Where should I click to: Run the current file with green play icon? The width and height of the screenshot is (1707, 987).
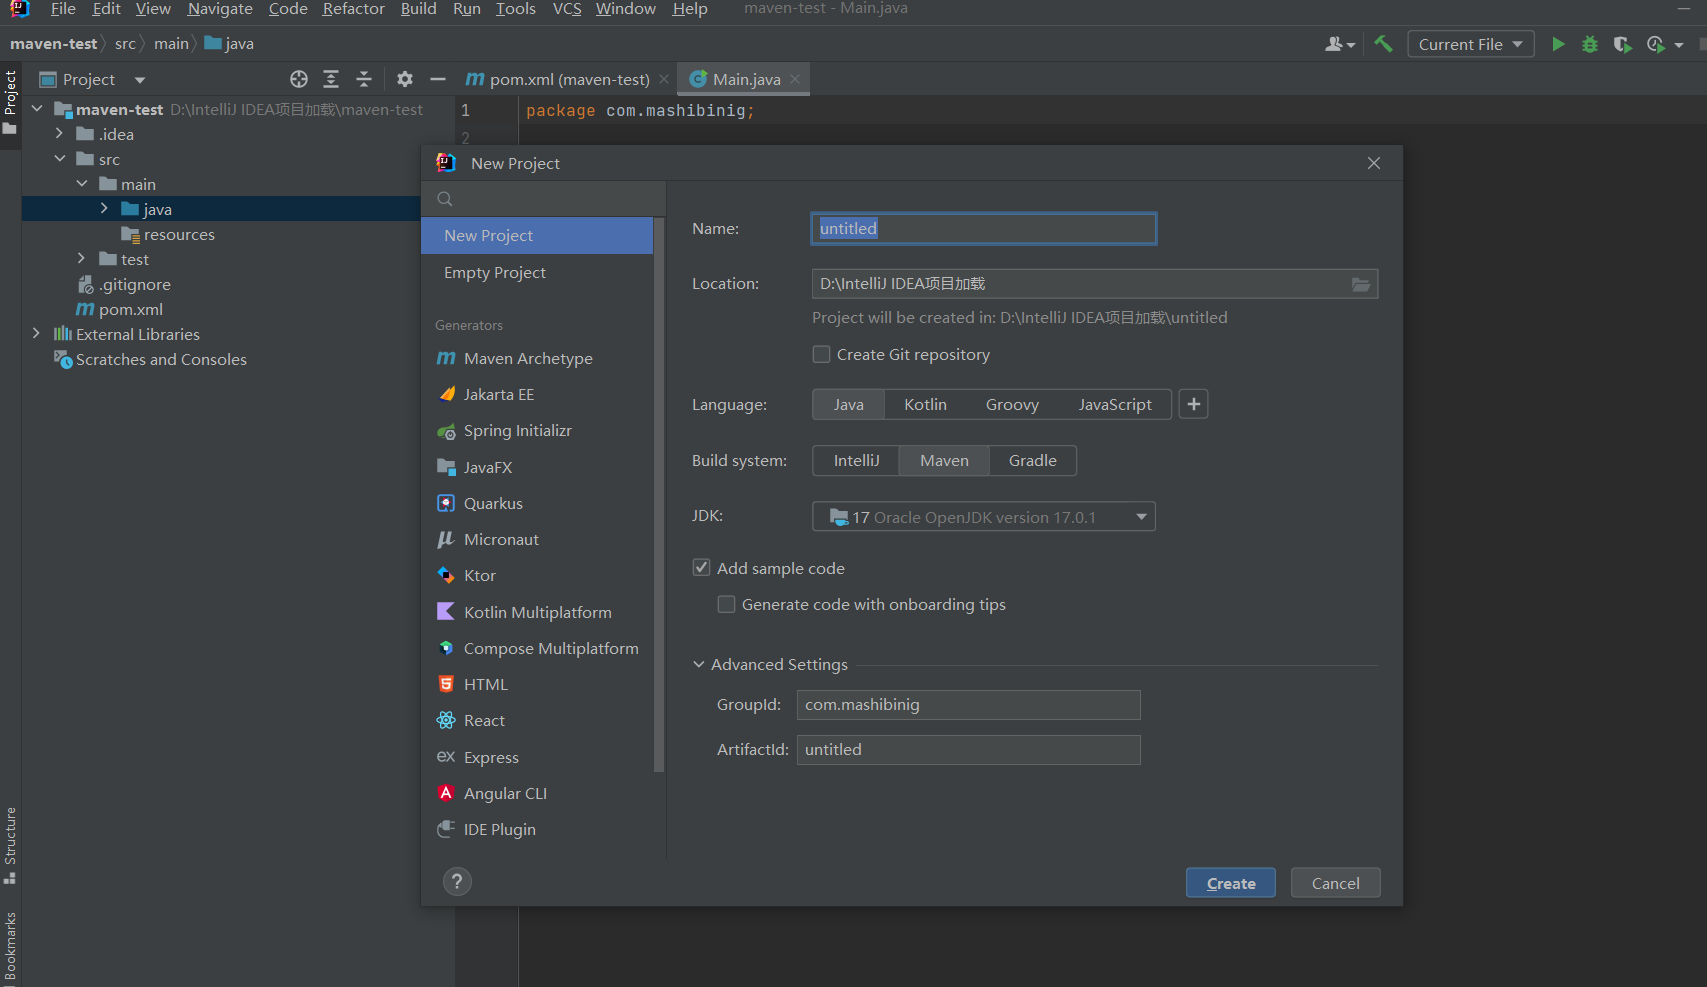coord(1558,44)
